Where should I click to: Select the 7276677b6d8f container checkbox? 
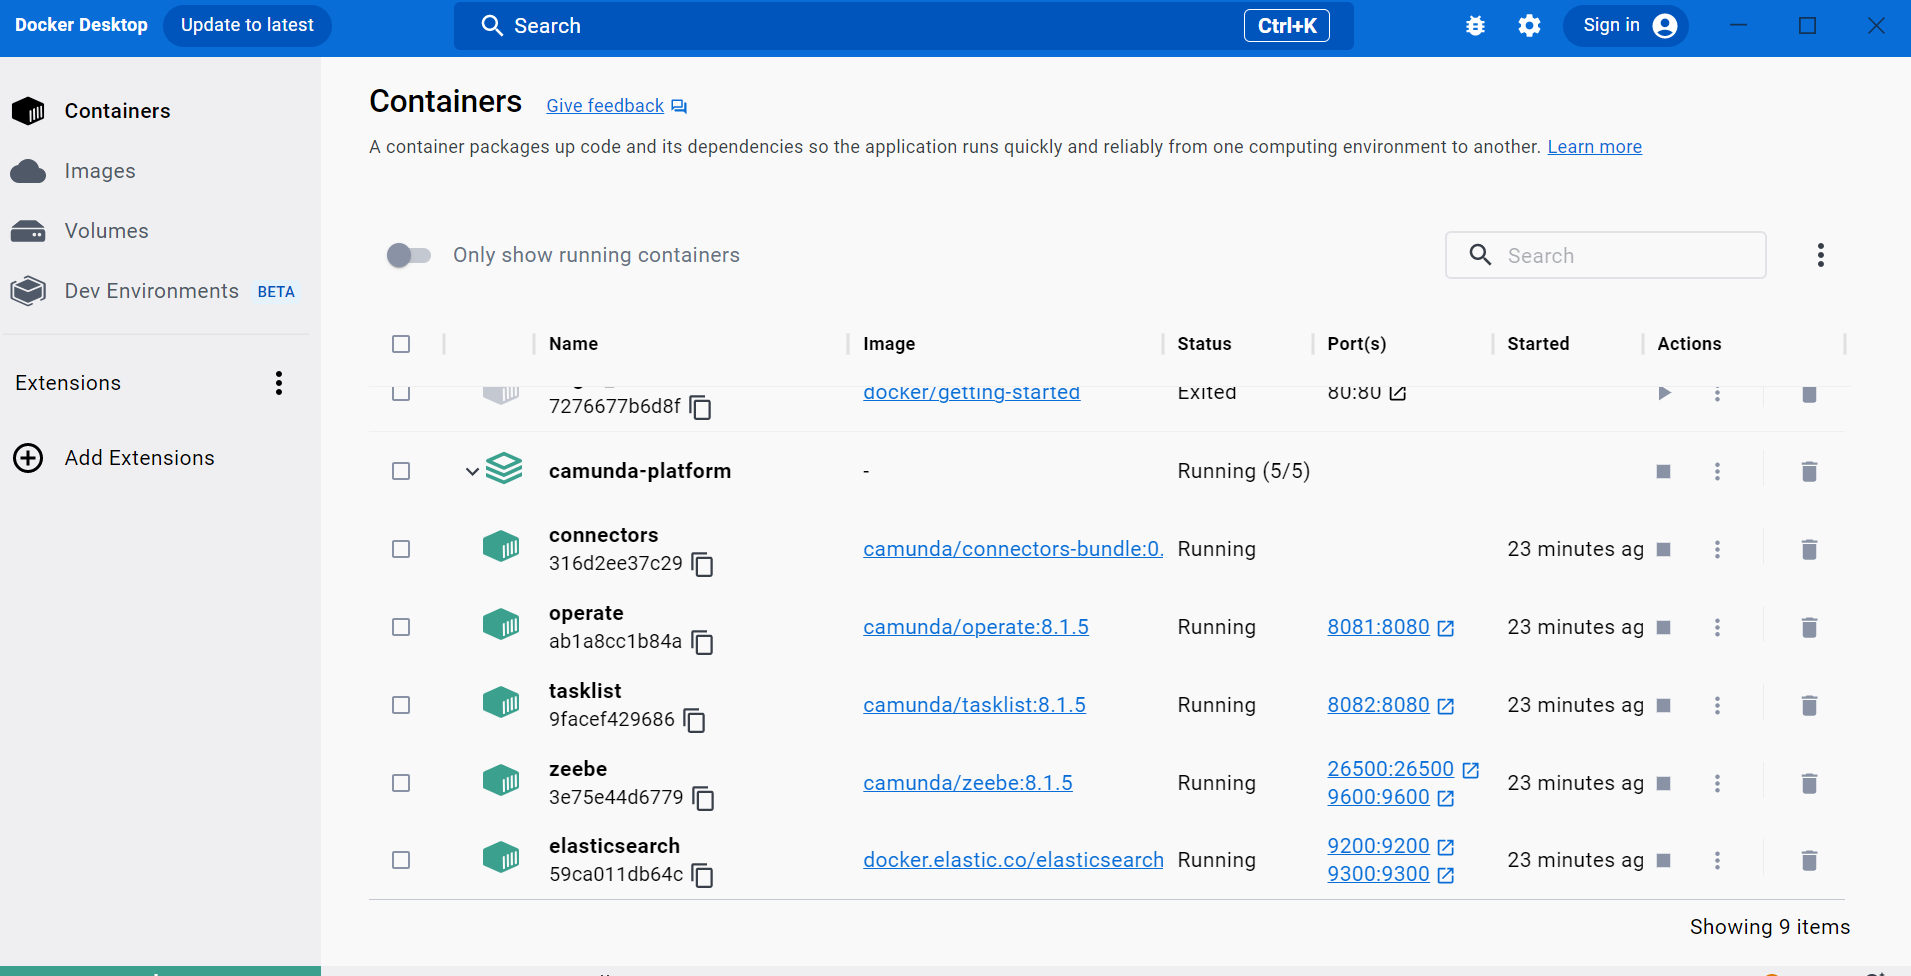click(x=401, y=393)
